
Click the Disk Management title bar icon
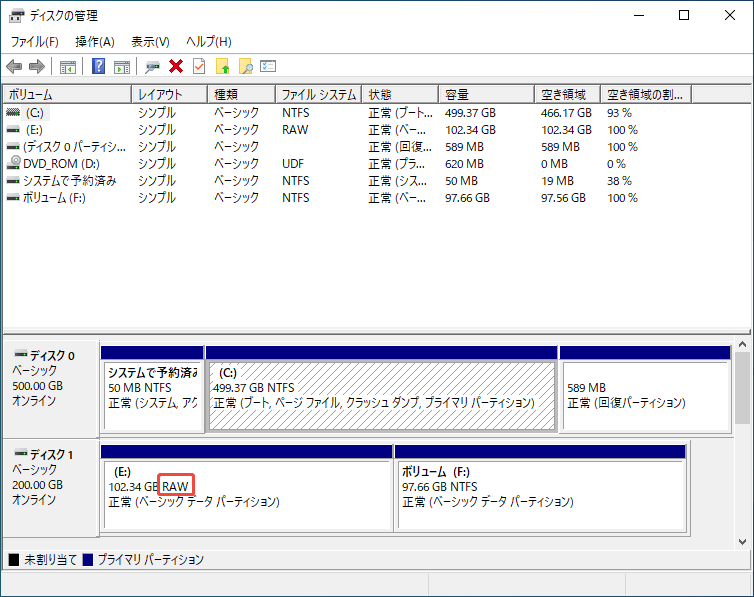pos(16,16)
